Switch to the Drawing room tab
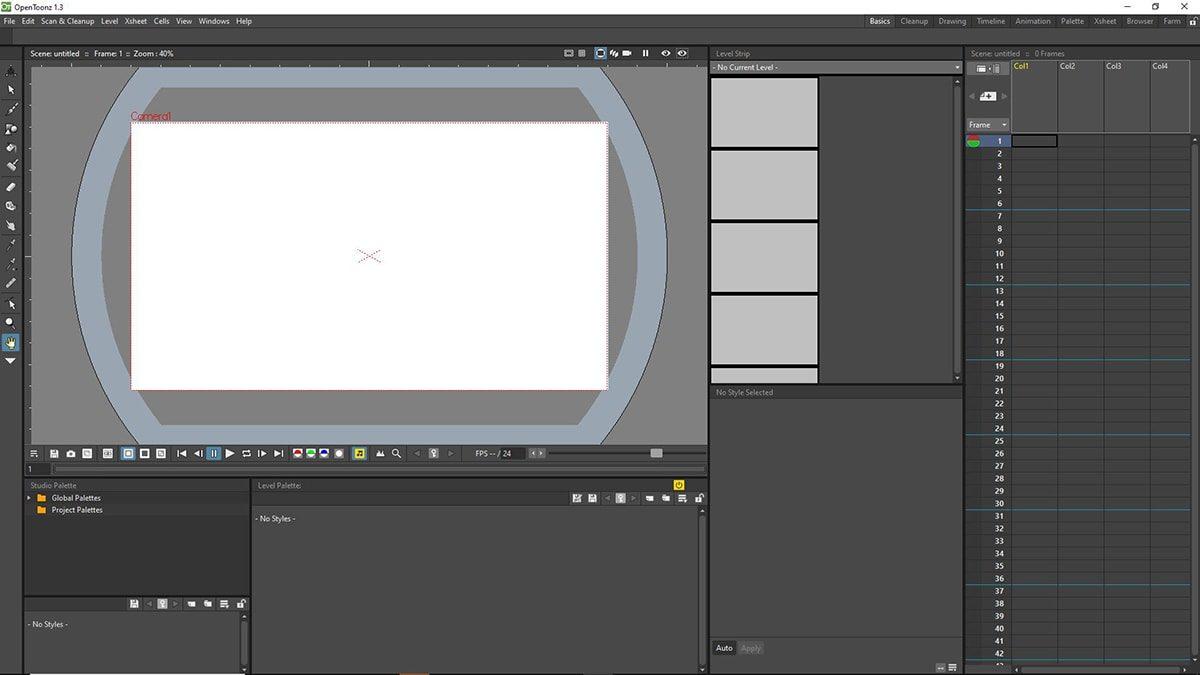The width and height of the screenshot is (1200, 675). [x=951, y=20]
